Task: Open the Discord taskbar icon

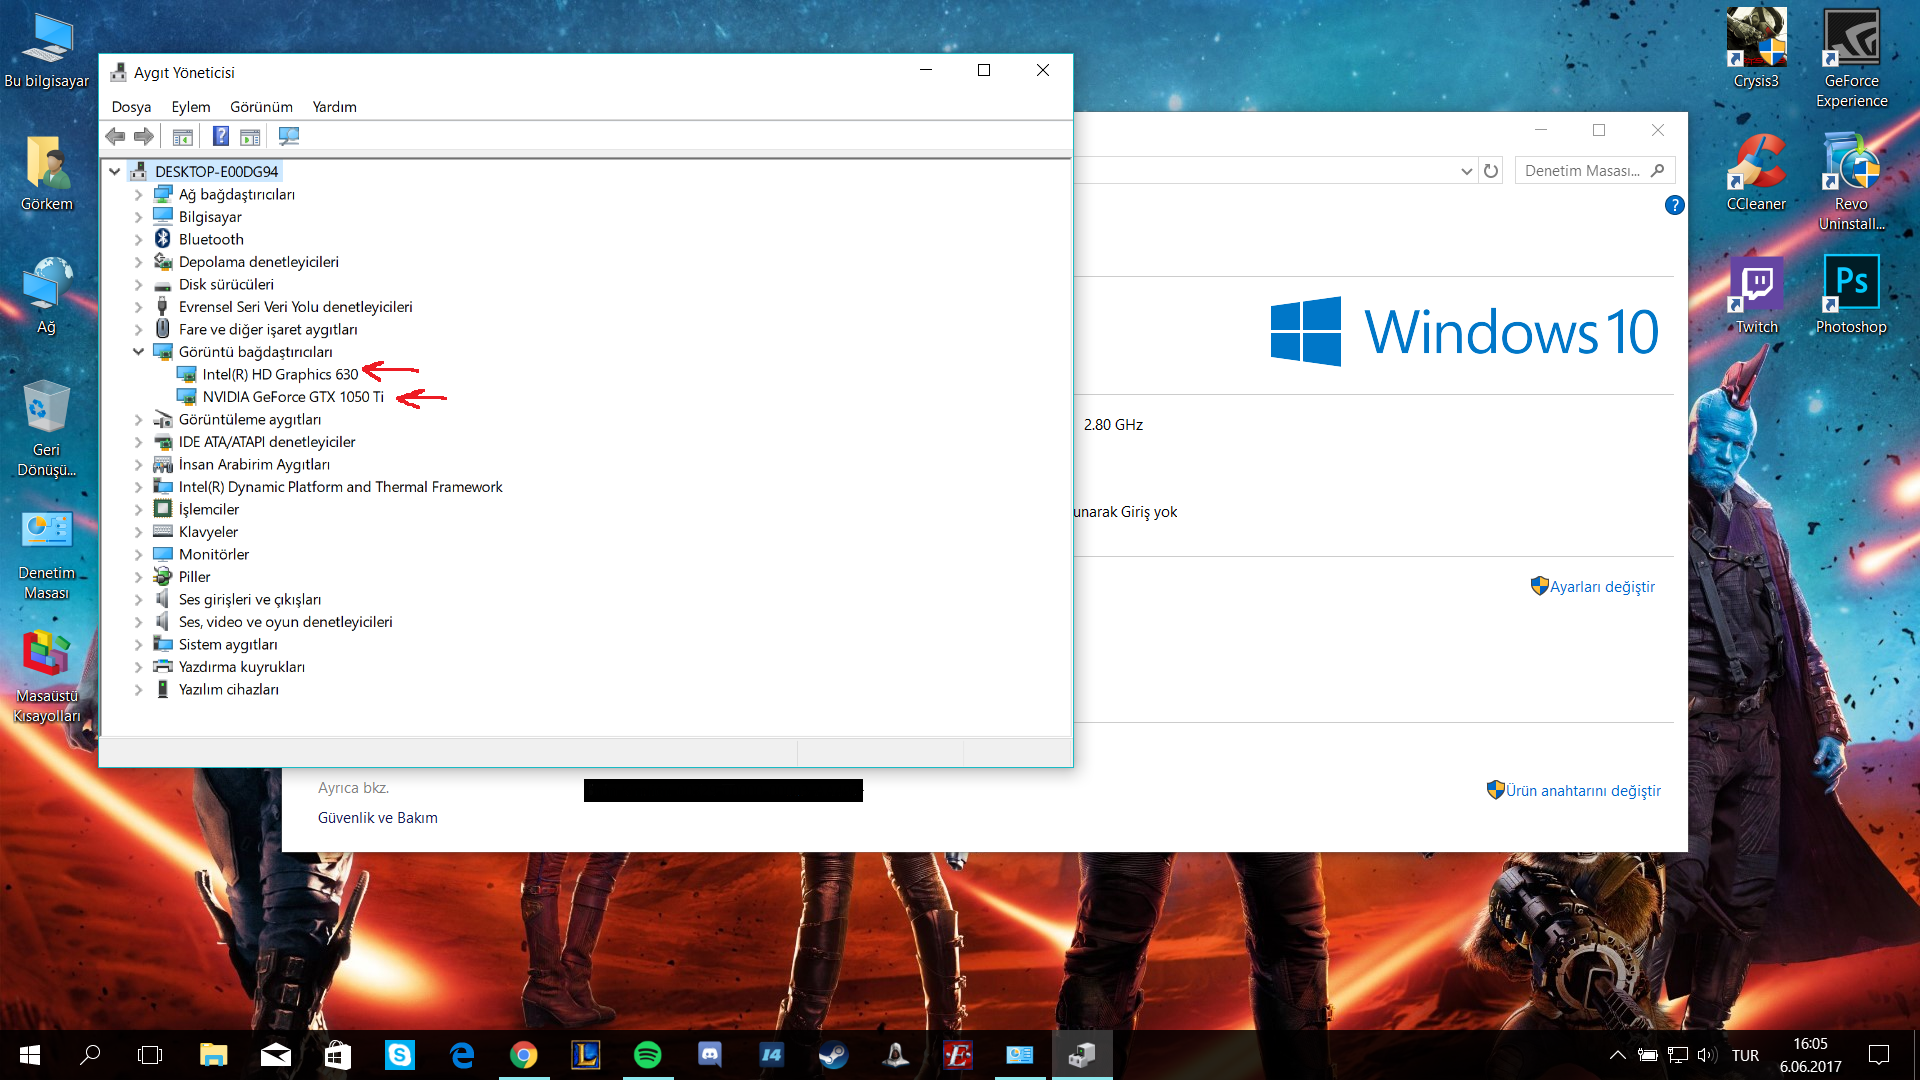Action: click(x=710, y=1054)
